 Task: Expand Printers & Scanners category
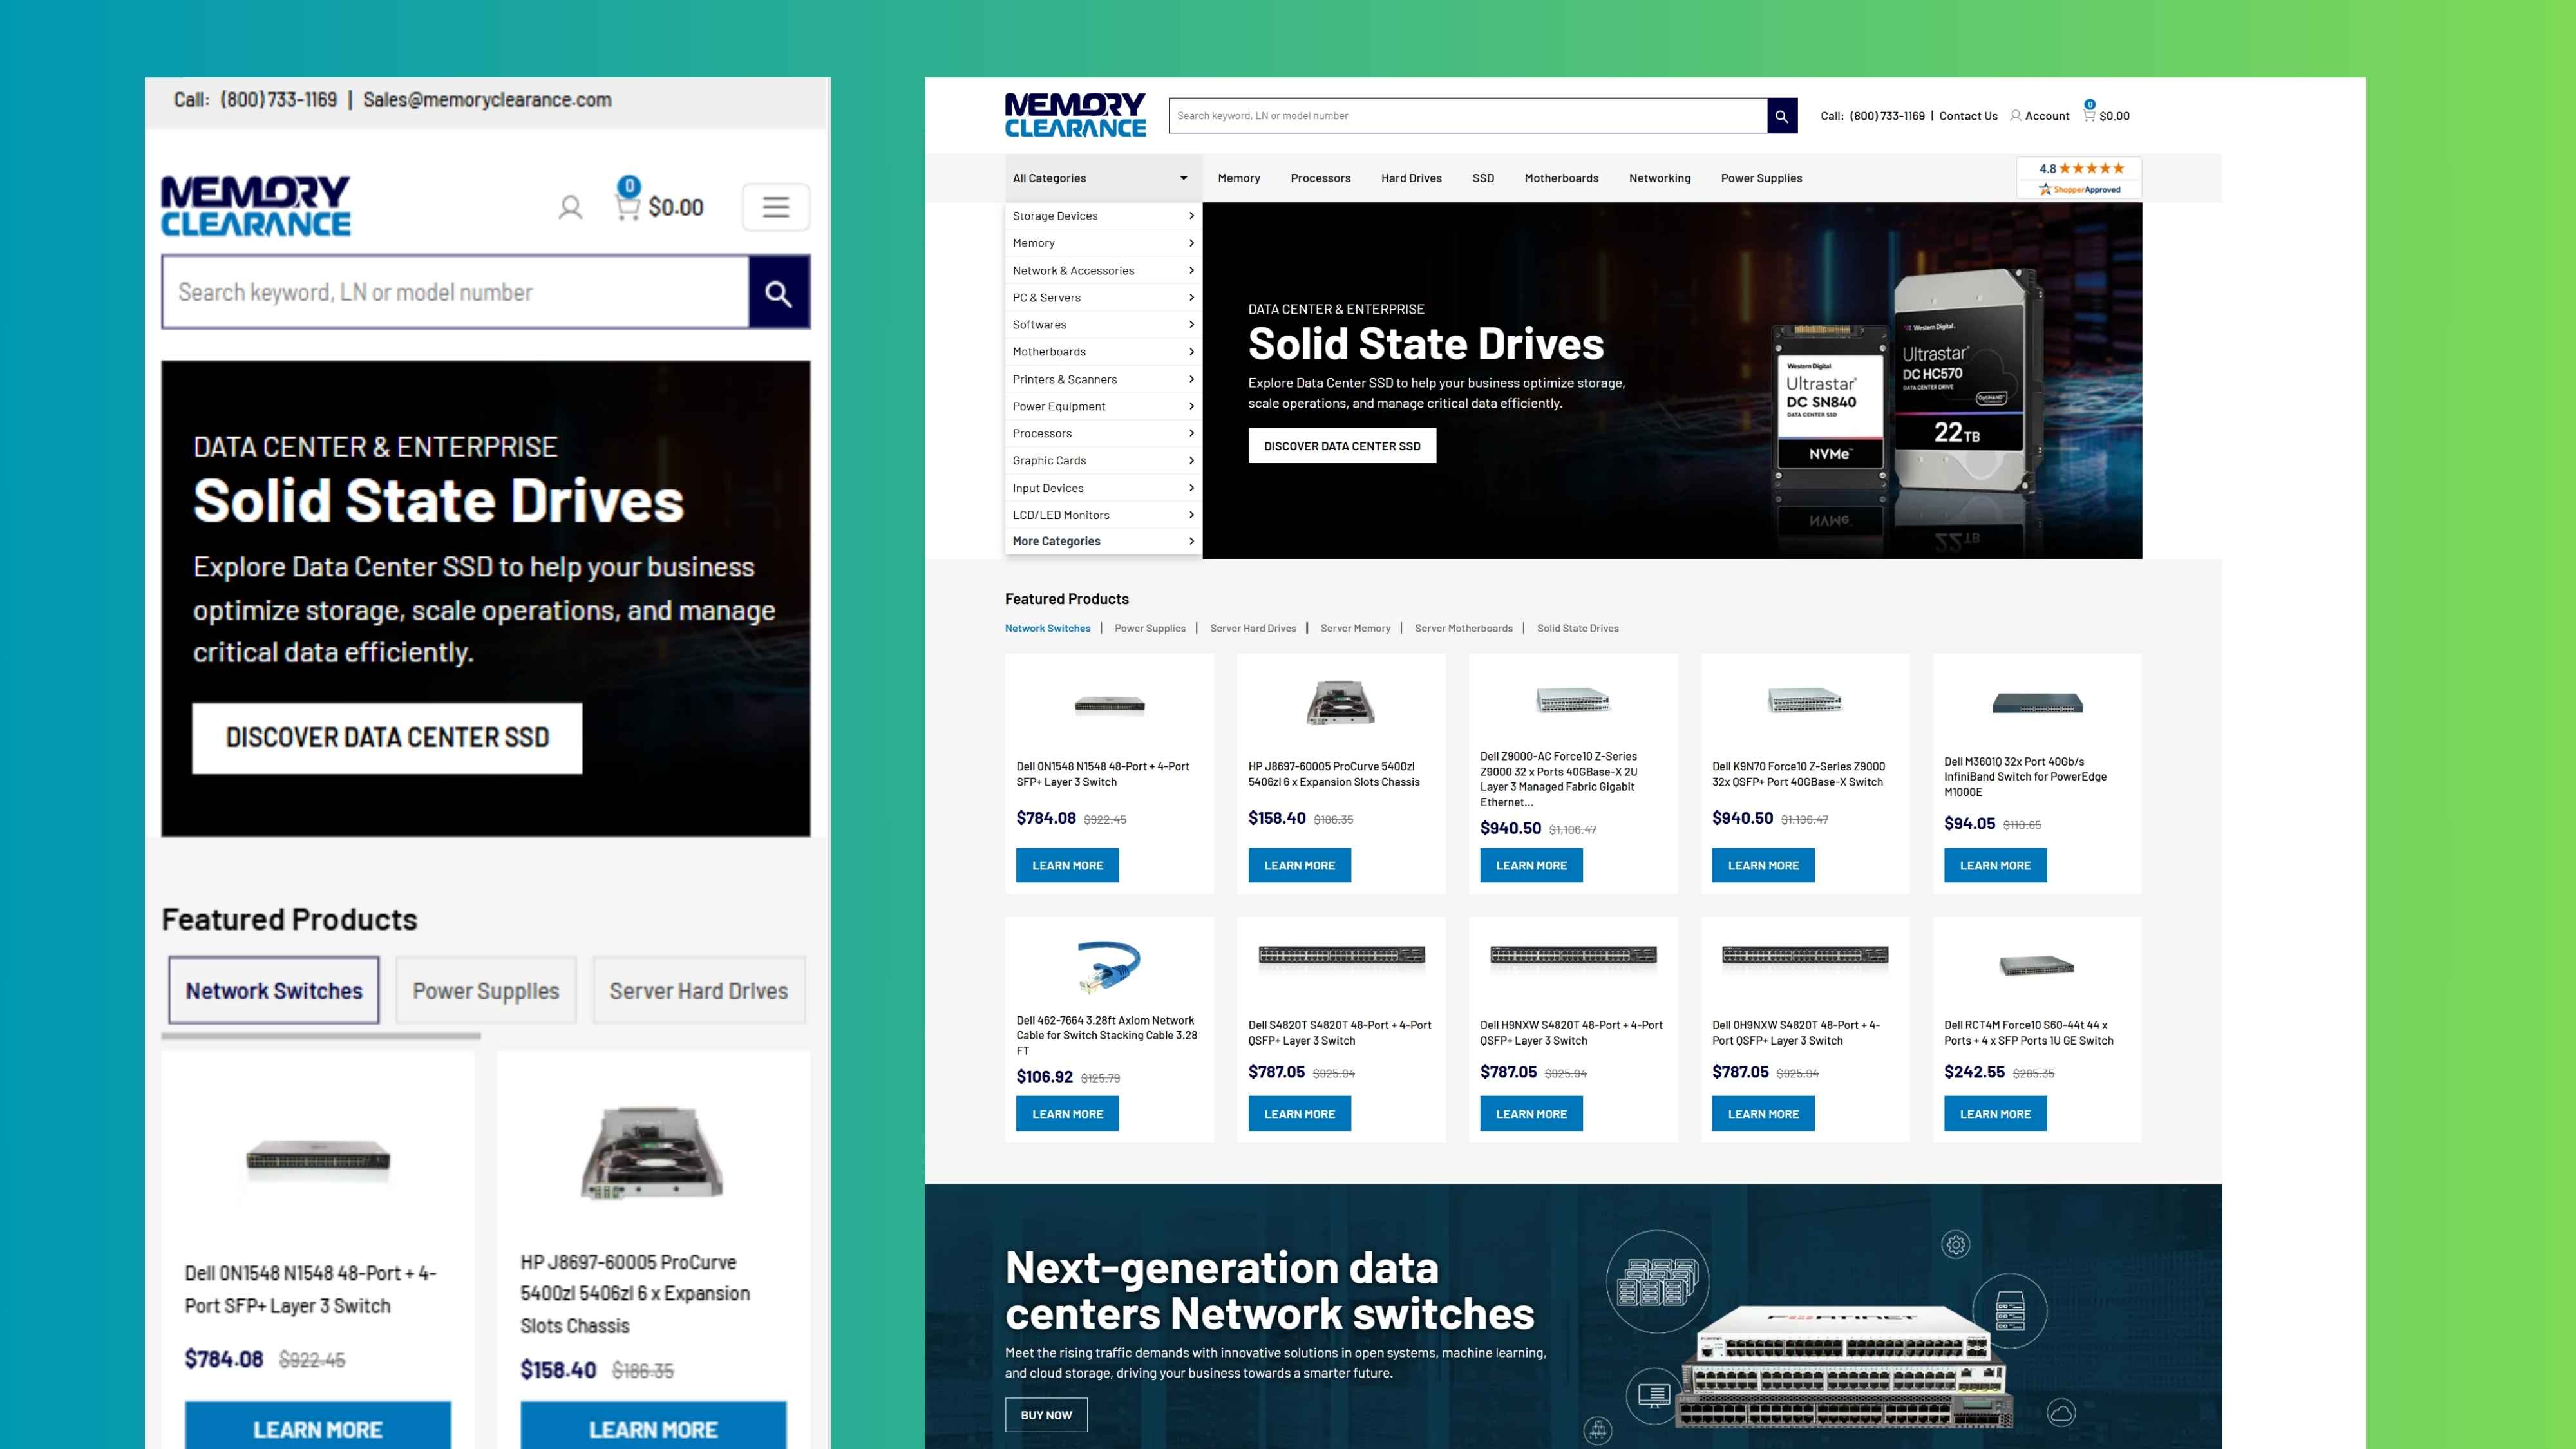[x=1103, y=379]
